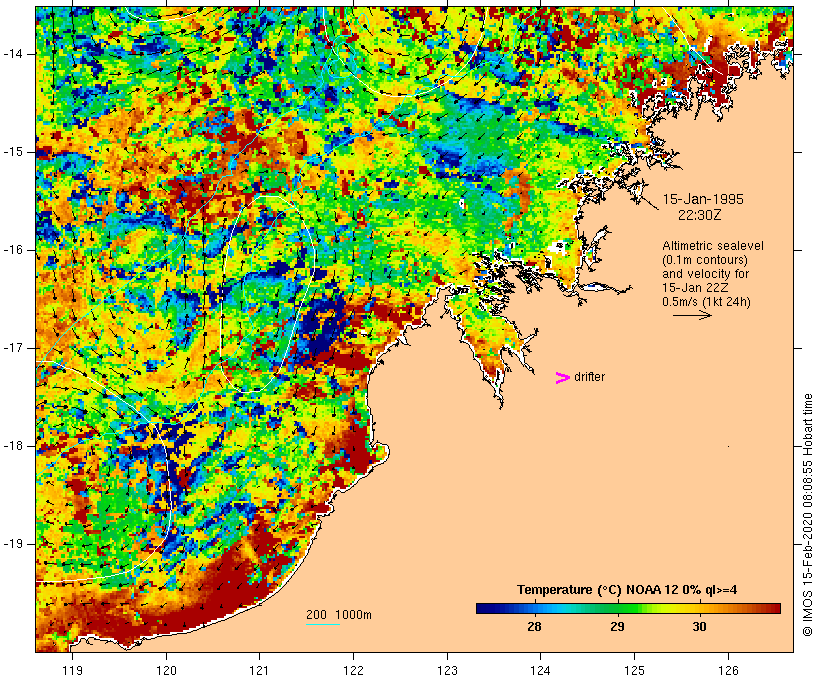Click longitude axis label '124'
Image resolution: width=820 pixels, height=680 pixels.
tap(541, 670)
